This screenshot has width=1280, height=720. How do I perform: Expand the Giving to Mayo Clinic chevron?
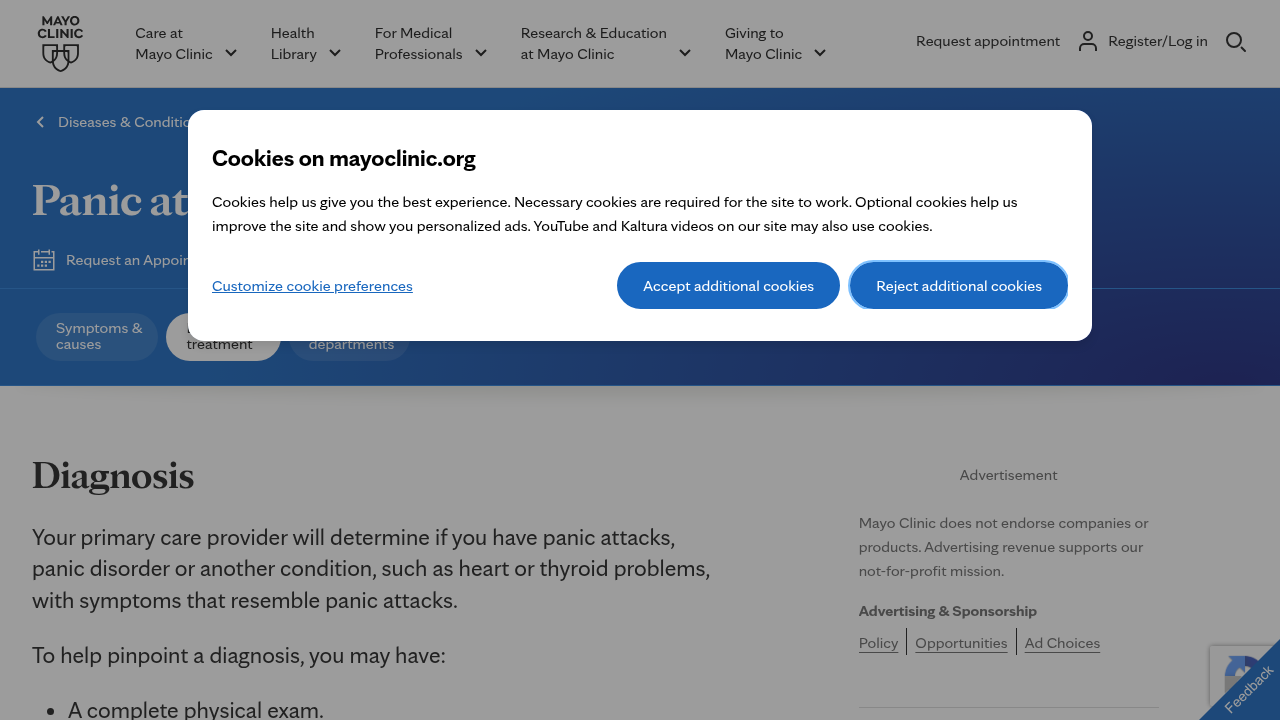tap(820, 53)
